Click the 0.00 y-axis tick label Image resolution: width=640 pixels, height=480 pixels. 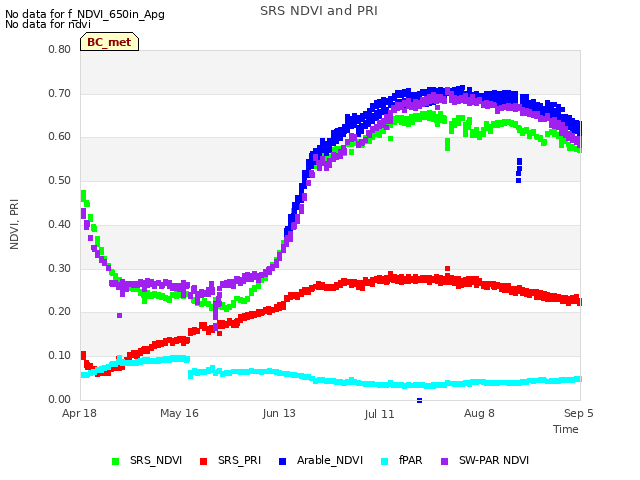pos(60,399)
